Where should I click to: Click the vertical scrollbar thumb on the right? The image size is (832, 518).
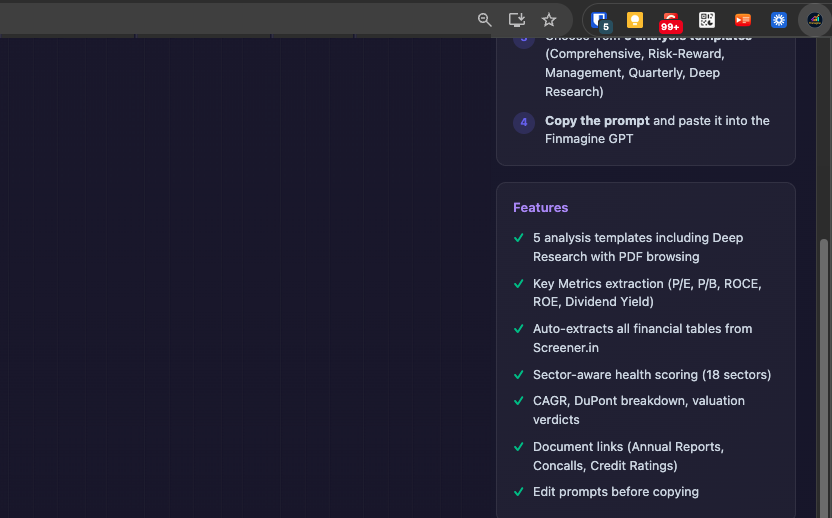click(x=824, y=378)
